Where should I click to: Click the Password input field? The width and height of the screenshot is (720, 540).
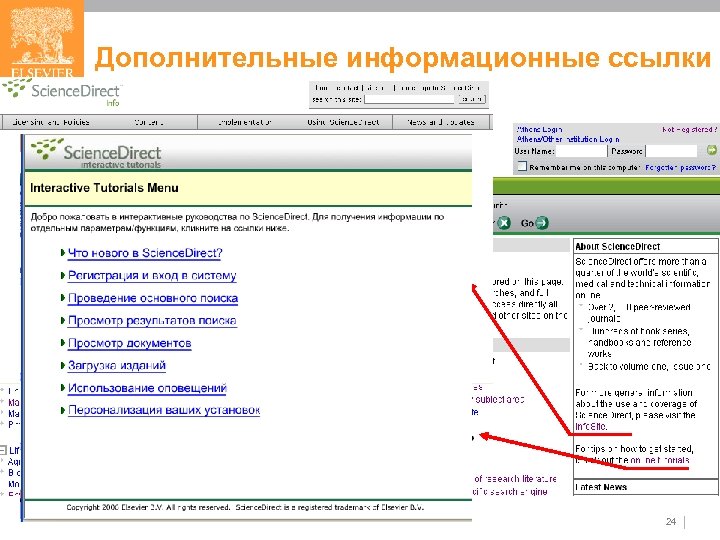click(x=672, y=151)
